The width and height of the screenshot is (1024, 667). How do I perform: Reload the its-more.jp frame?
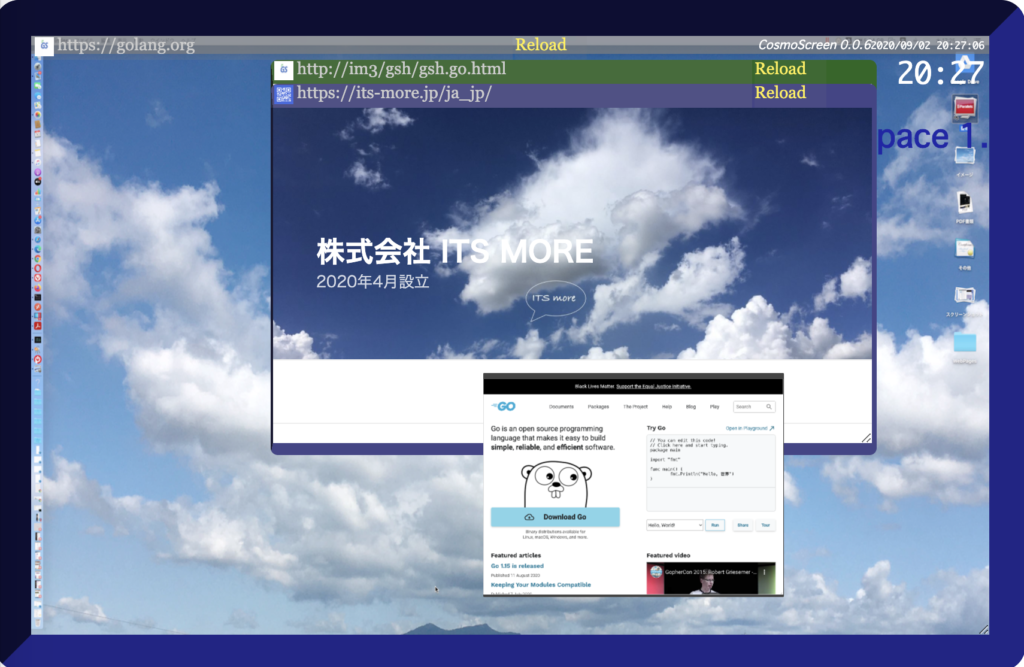780,93
